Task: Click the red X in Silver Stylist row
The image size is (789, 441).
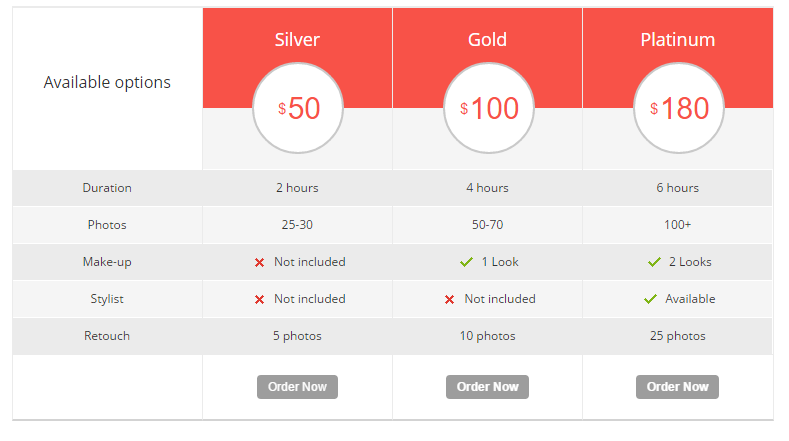Action: [x=259, y=299]
